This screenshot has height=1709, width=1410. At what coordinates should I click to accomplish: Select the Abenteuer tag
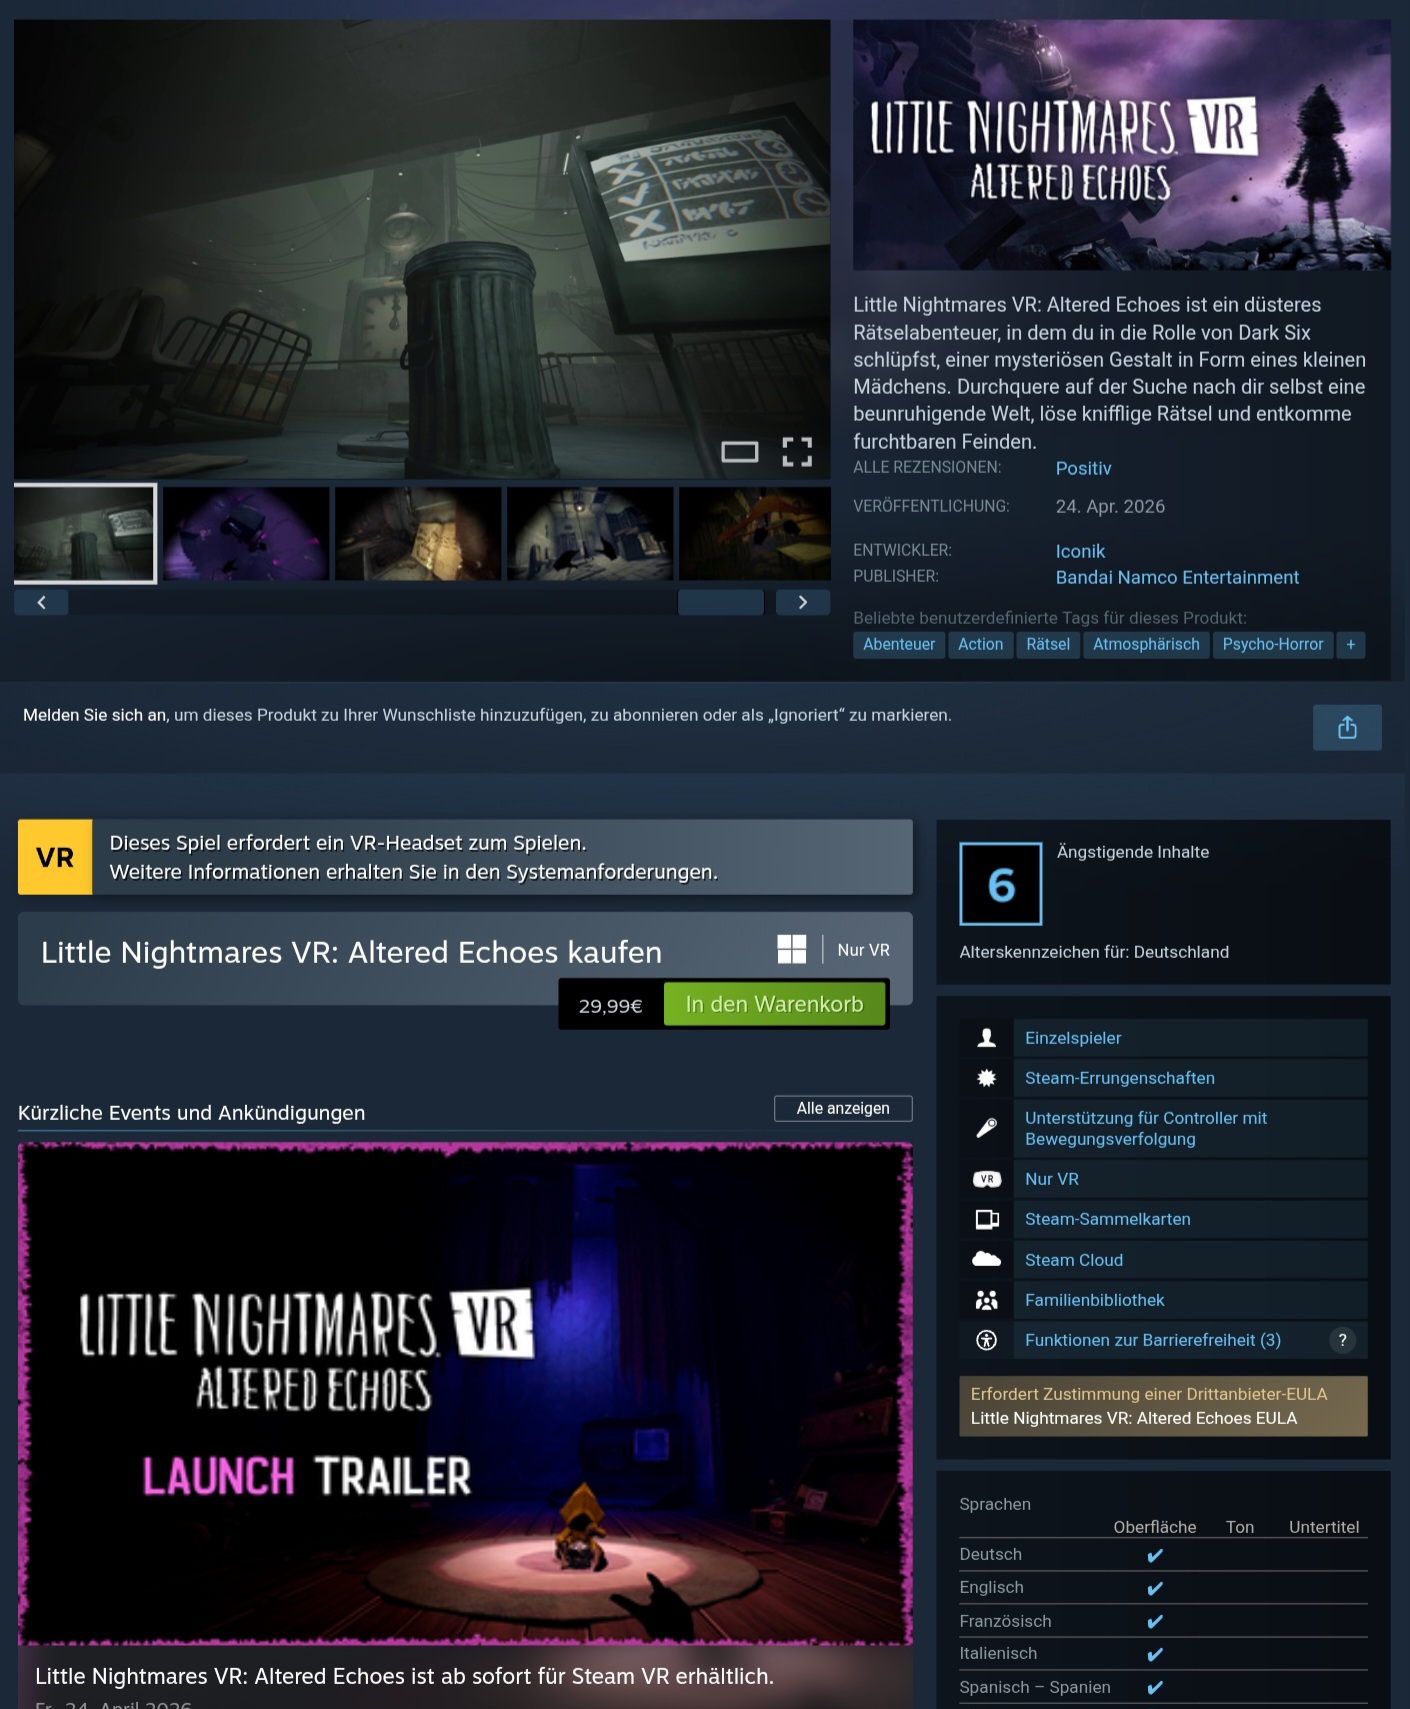pyautogui.click(x=899, y=644)
